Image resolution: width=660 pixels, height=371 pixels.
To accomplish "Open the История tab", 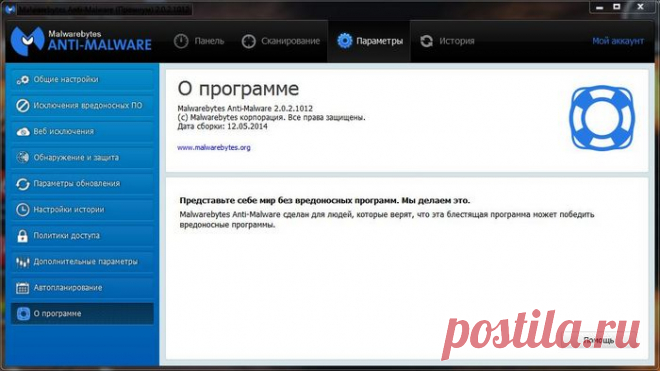I will pos(447,41).
